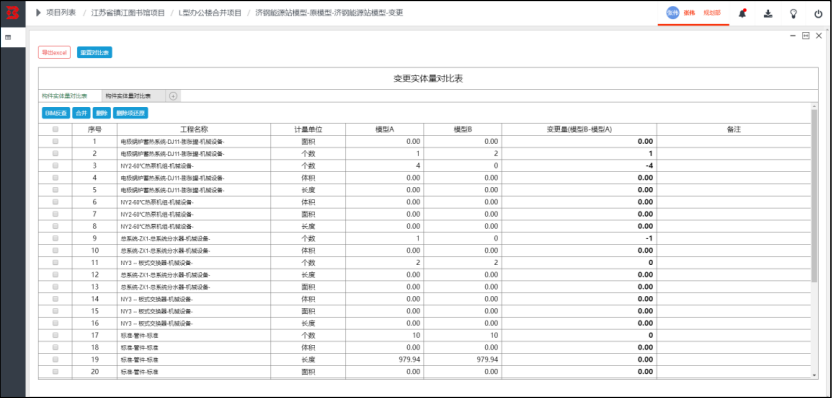The width and height of the screenshot is (832, 398).
Task: Click the table scrollbar up arrow
Action: coord(814,106)
